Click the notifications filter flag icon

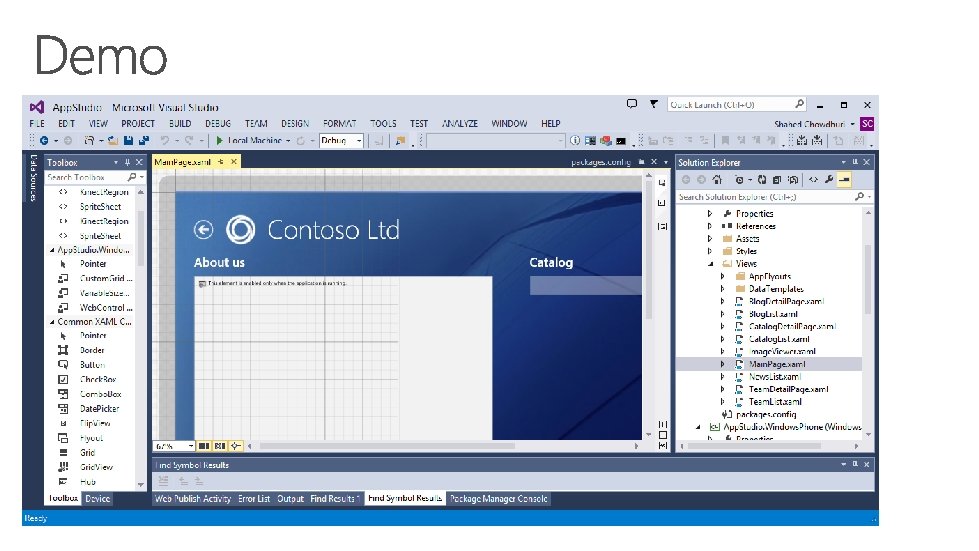coord(654,104)
